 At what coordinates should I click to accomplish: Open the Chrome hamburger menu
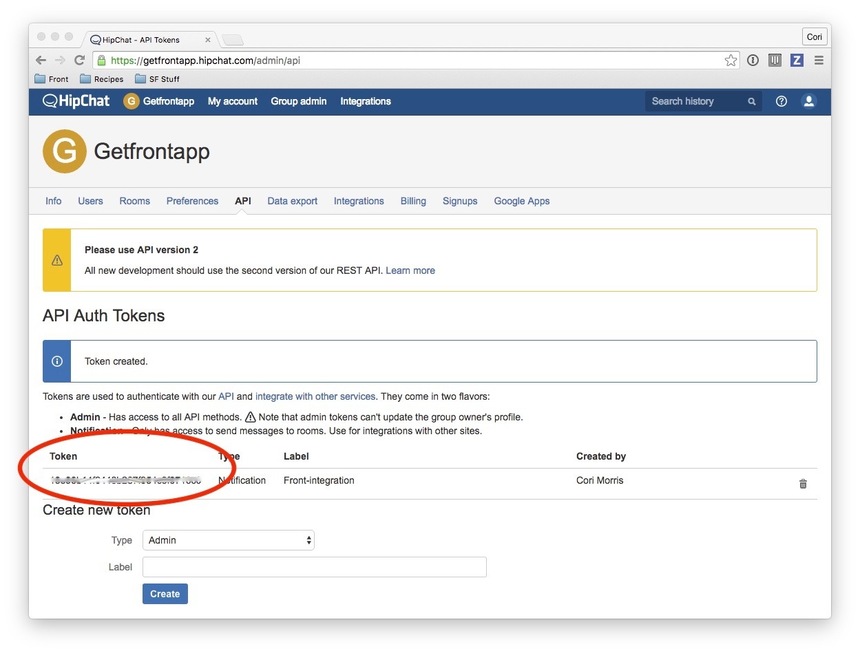(819, 60)
